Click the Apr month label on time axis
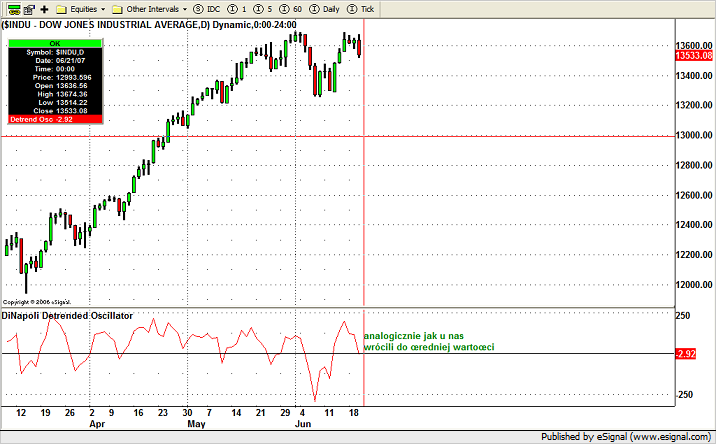 coord(97,424)
